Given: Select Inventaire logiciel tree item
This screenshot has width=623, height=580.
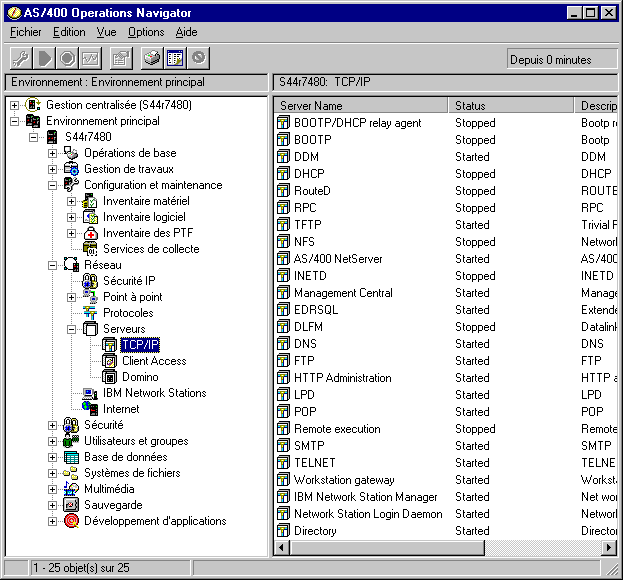Looking at the screenshot, I should tap(144, 217).
